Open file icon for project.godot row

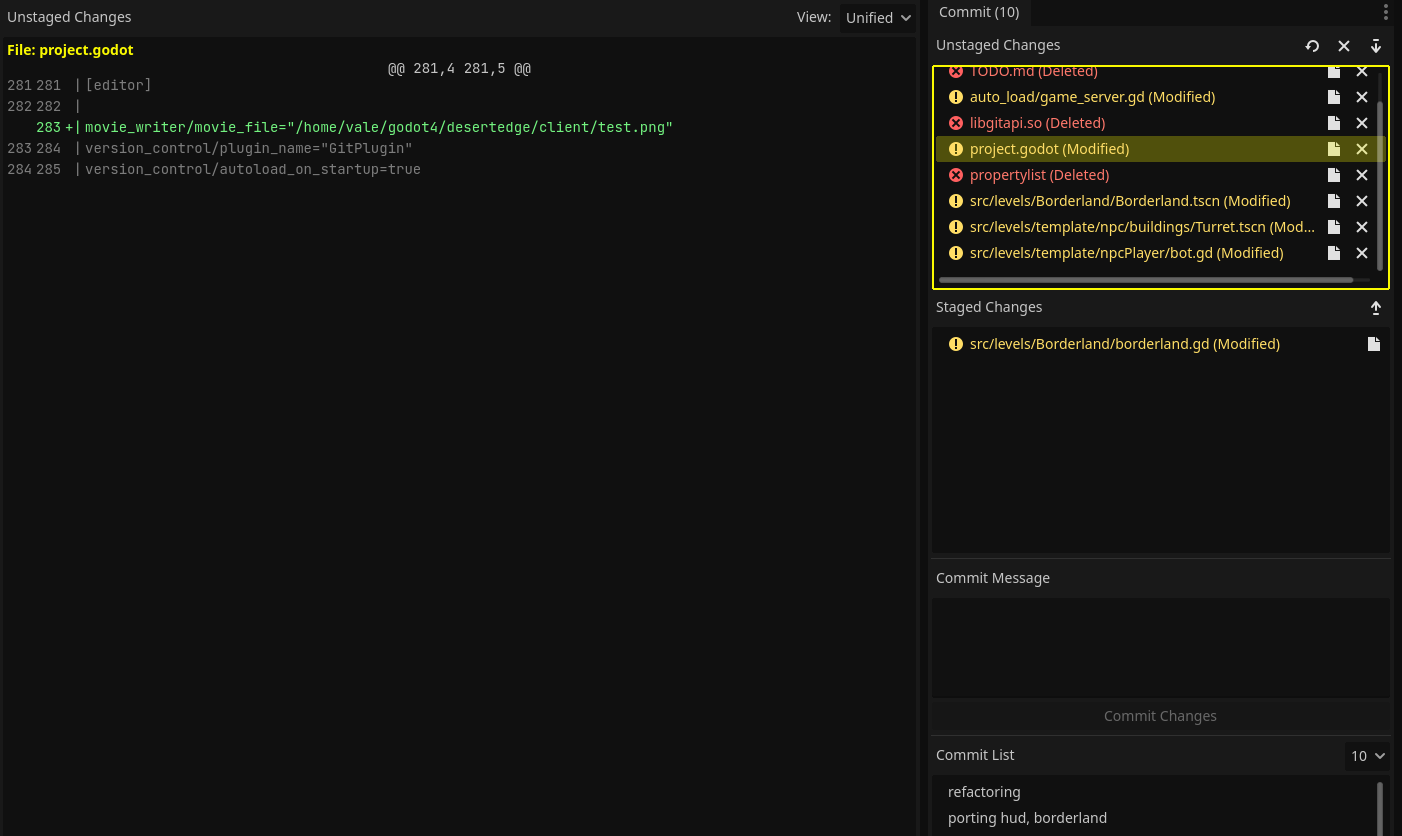click(1334, 149)
